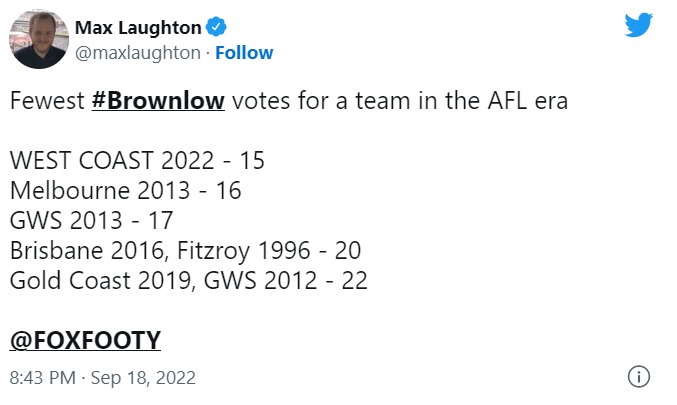
Task: Visit the @FOXFOOTY mention
Action: coord(85,341)
